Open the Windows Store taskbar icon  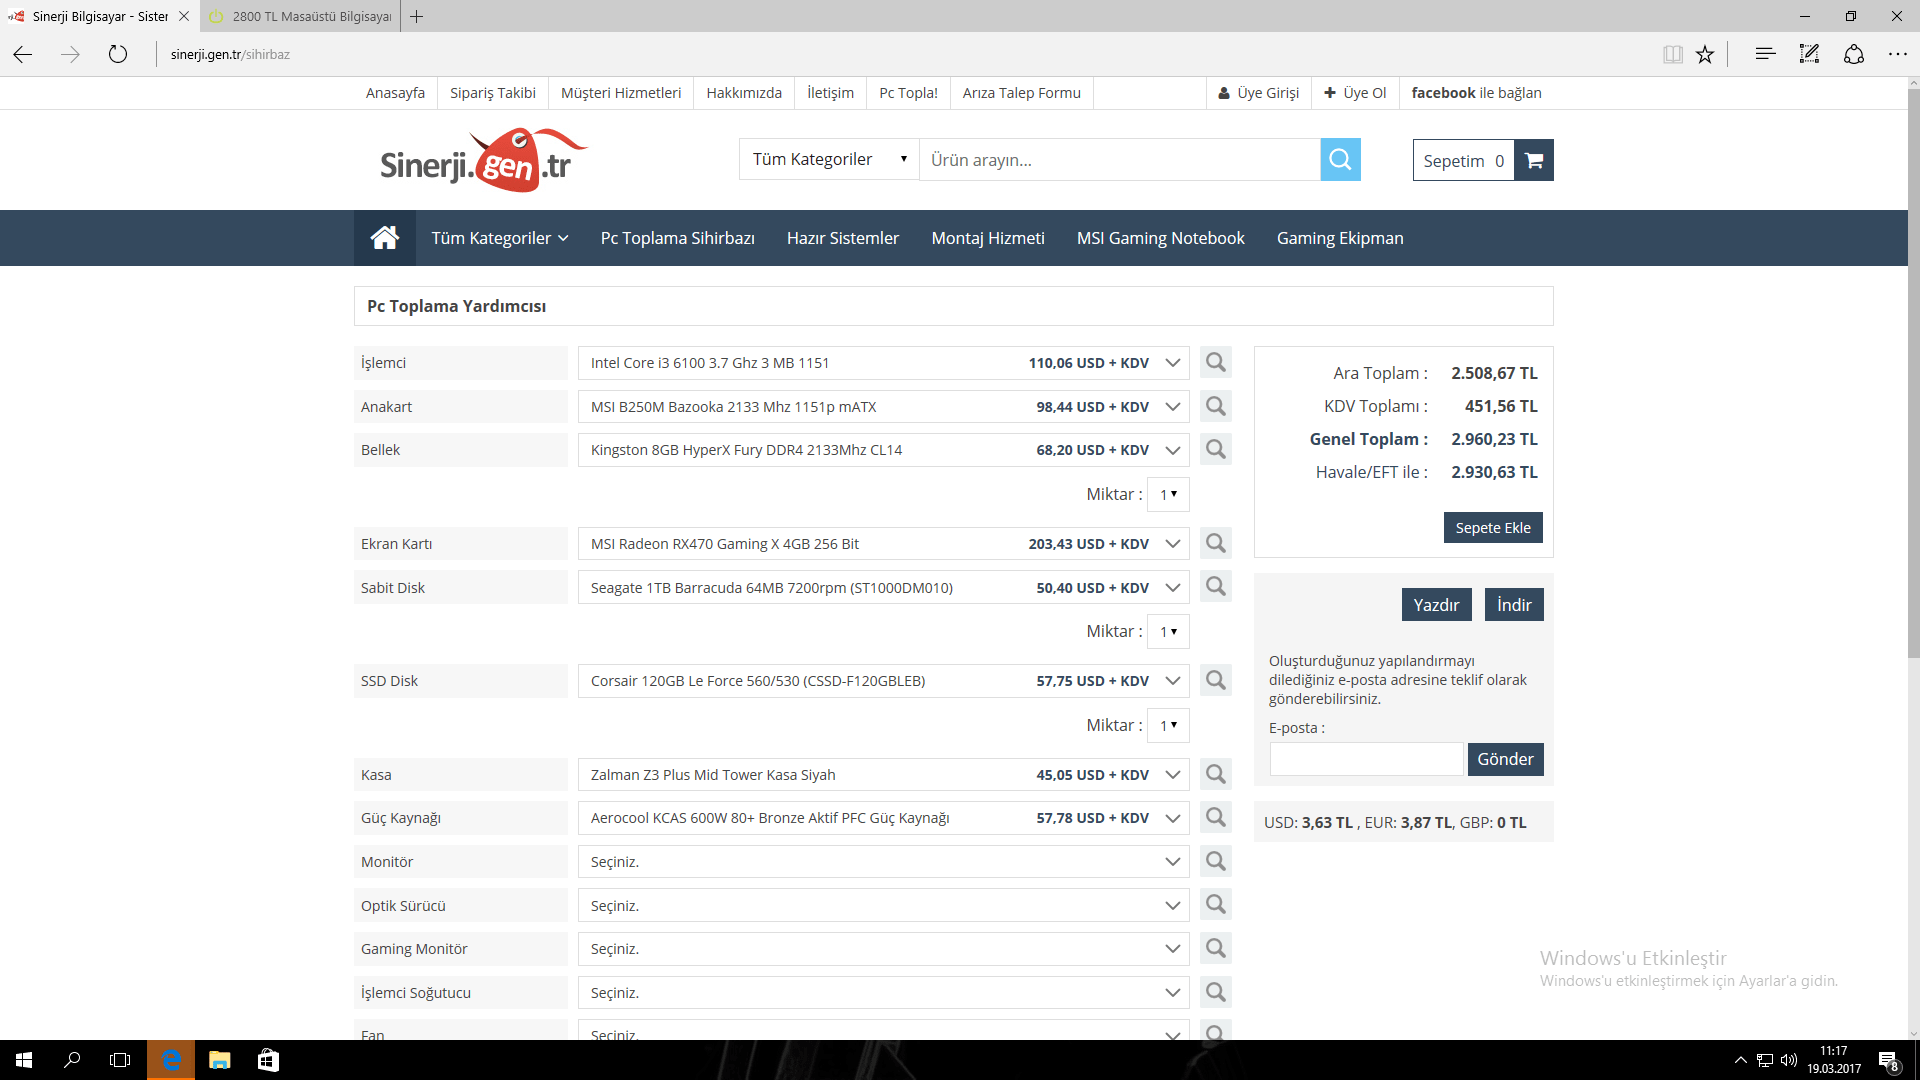coord(268,1060)
